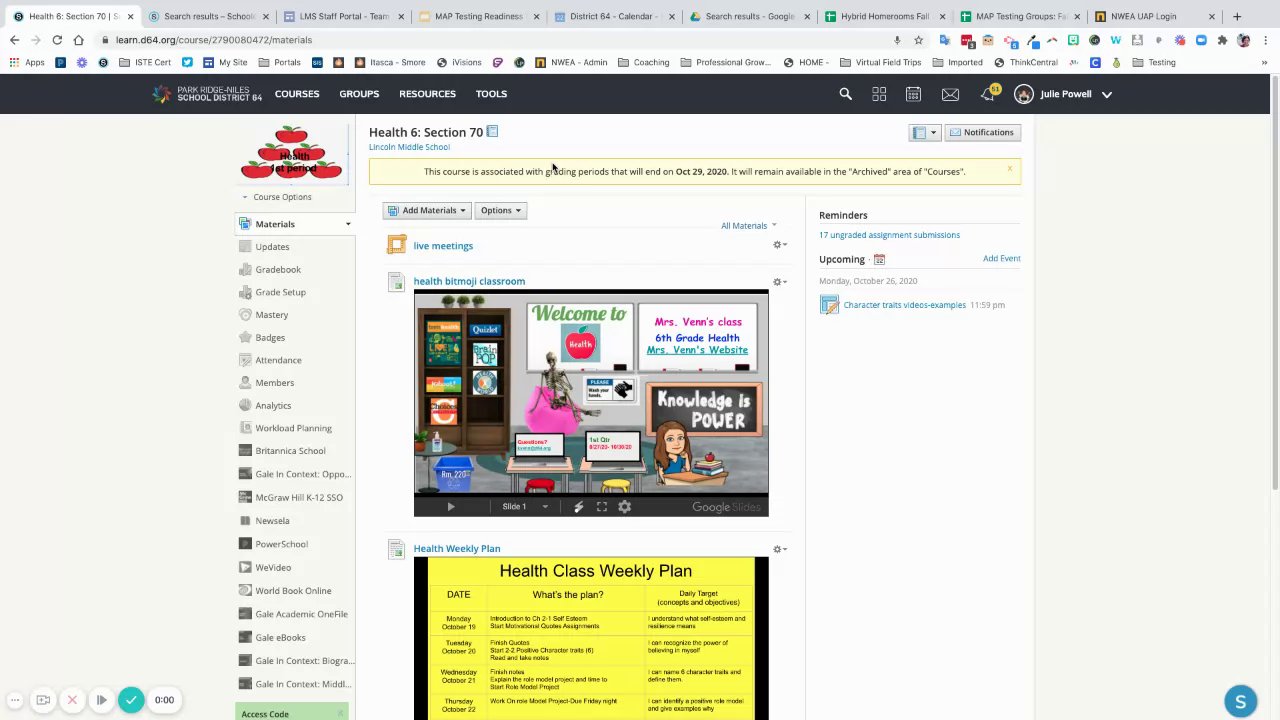Open the RESOURCES menu
1280x720 pixels.
coord(427,94)
